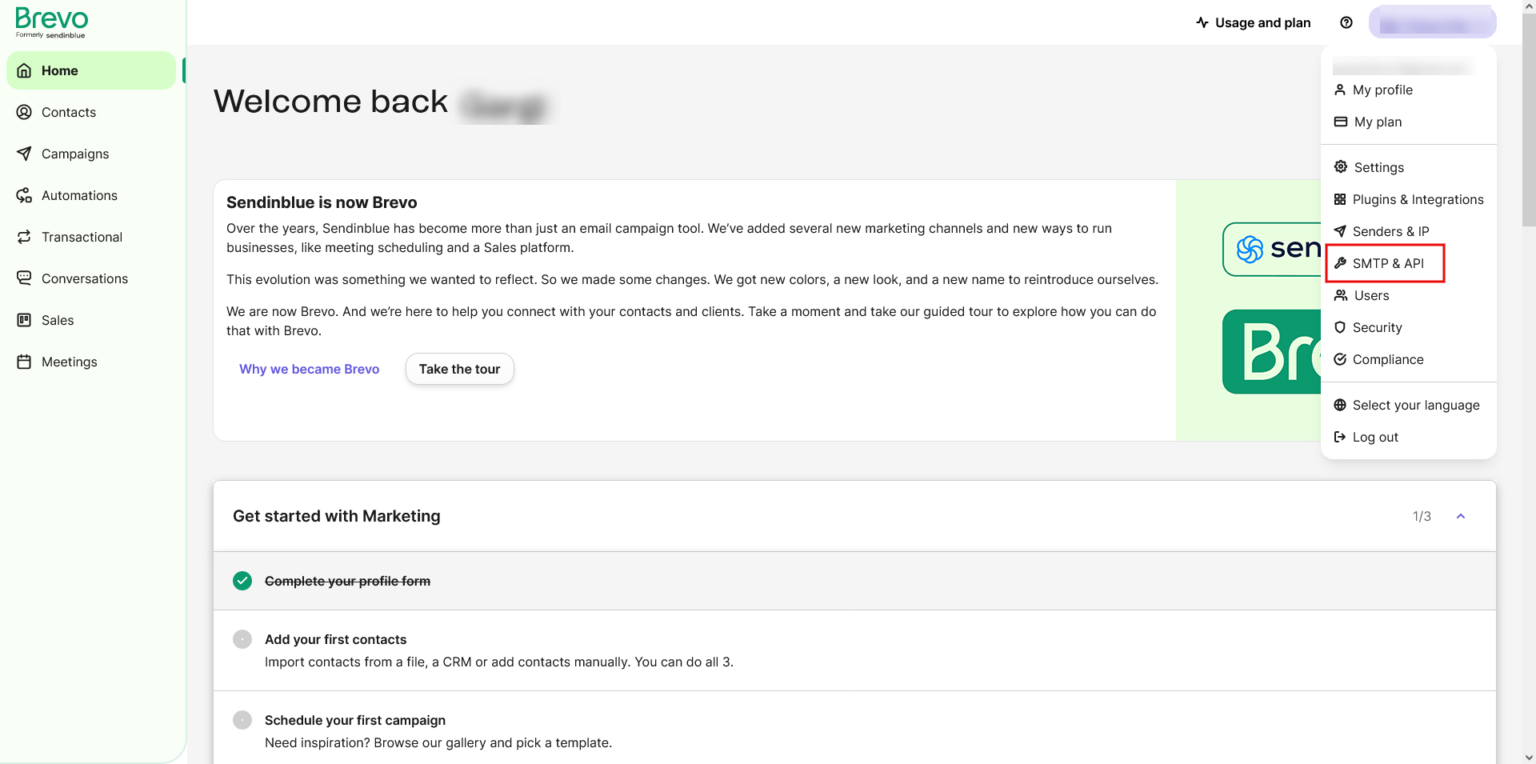Screen dimensions: 1536x764
Task: Open Senders & IP in the account menu
Action: (x=1390, y=231)
